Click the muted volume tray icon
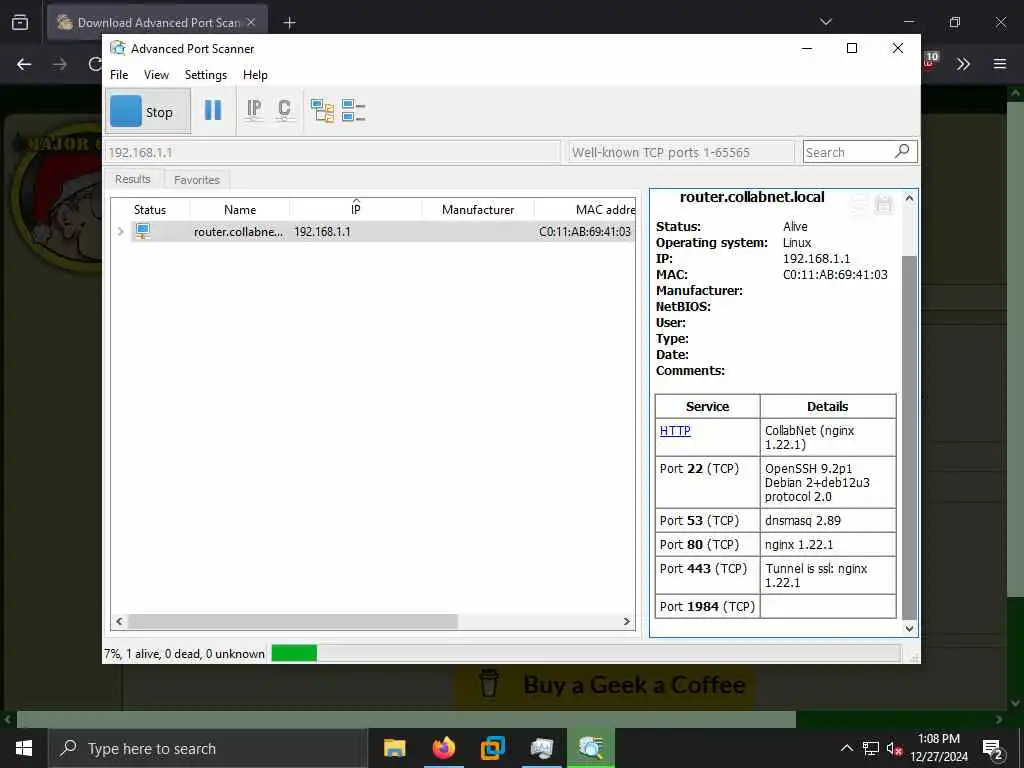Viewport: 1024px width, 768px height. point(895,748)
